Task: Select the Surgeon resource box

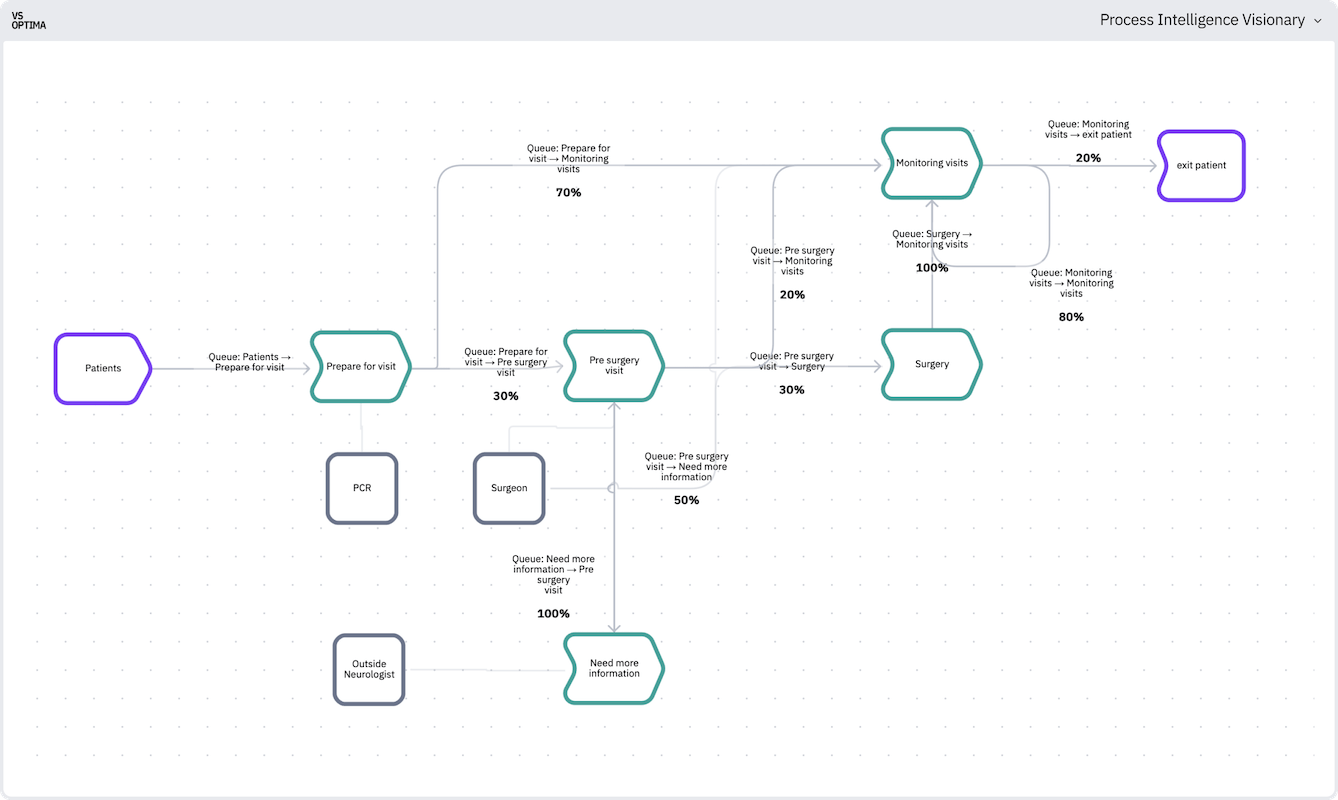Action: [509, 488]
